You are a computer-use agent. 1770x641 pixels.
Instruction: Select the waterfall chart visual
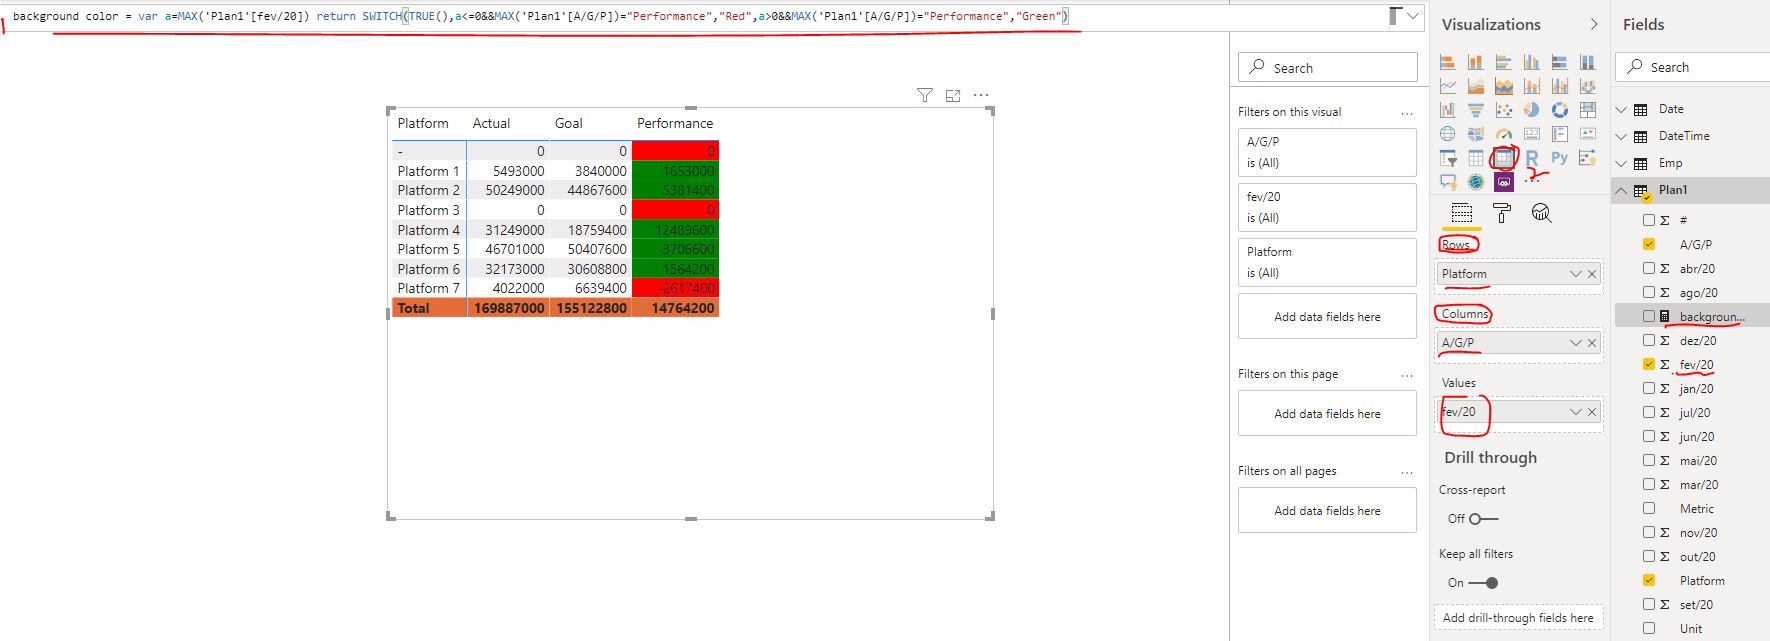[x=1448, y=109]
